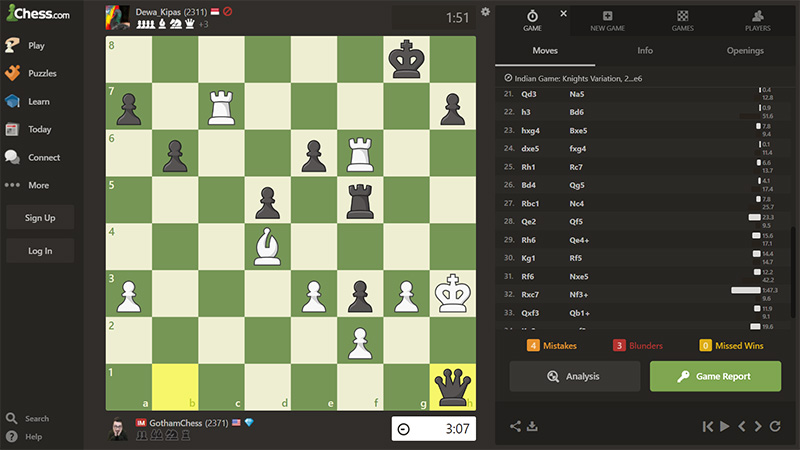Click the Blunders count badge
This screenshot has width=800, height=450.
click(619, 345)
